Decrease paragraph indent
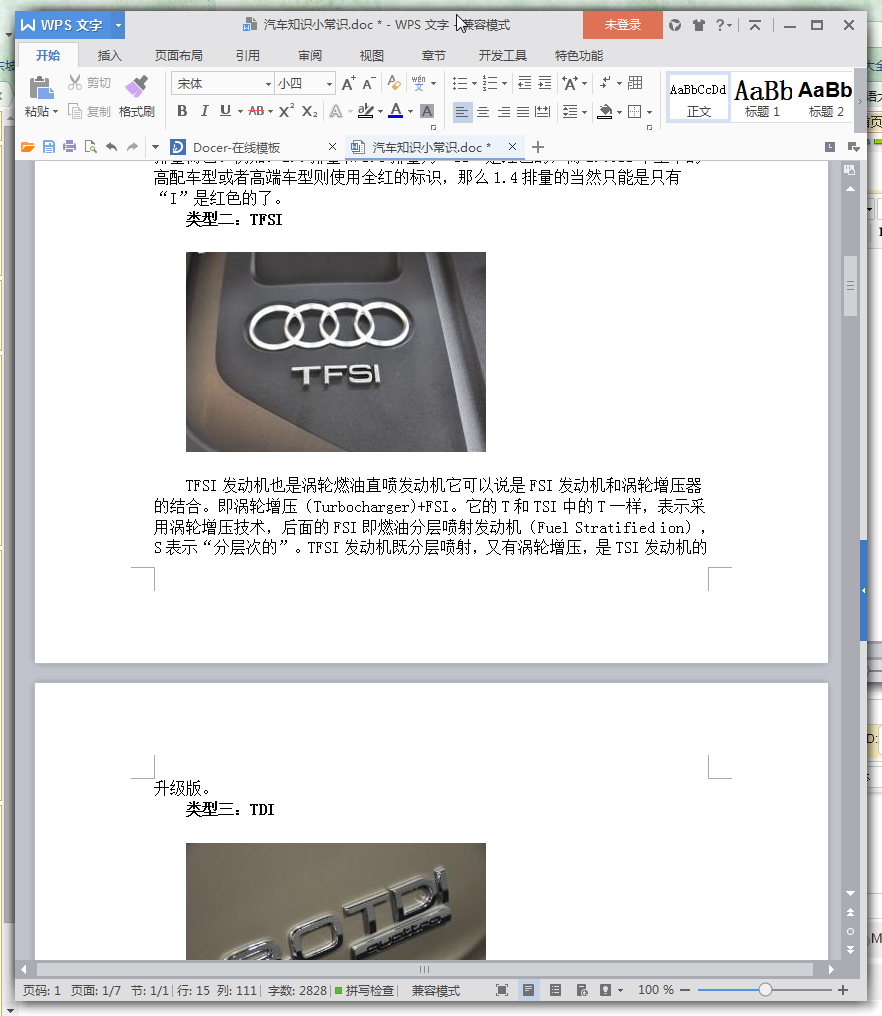 [x=525, y=83]
